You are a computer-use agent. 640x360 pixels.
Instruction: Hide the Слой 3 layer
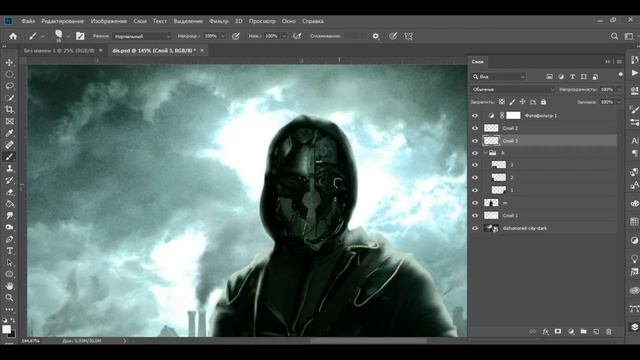tap(475, 141)
